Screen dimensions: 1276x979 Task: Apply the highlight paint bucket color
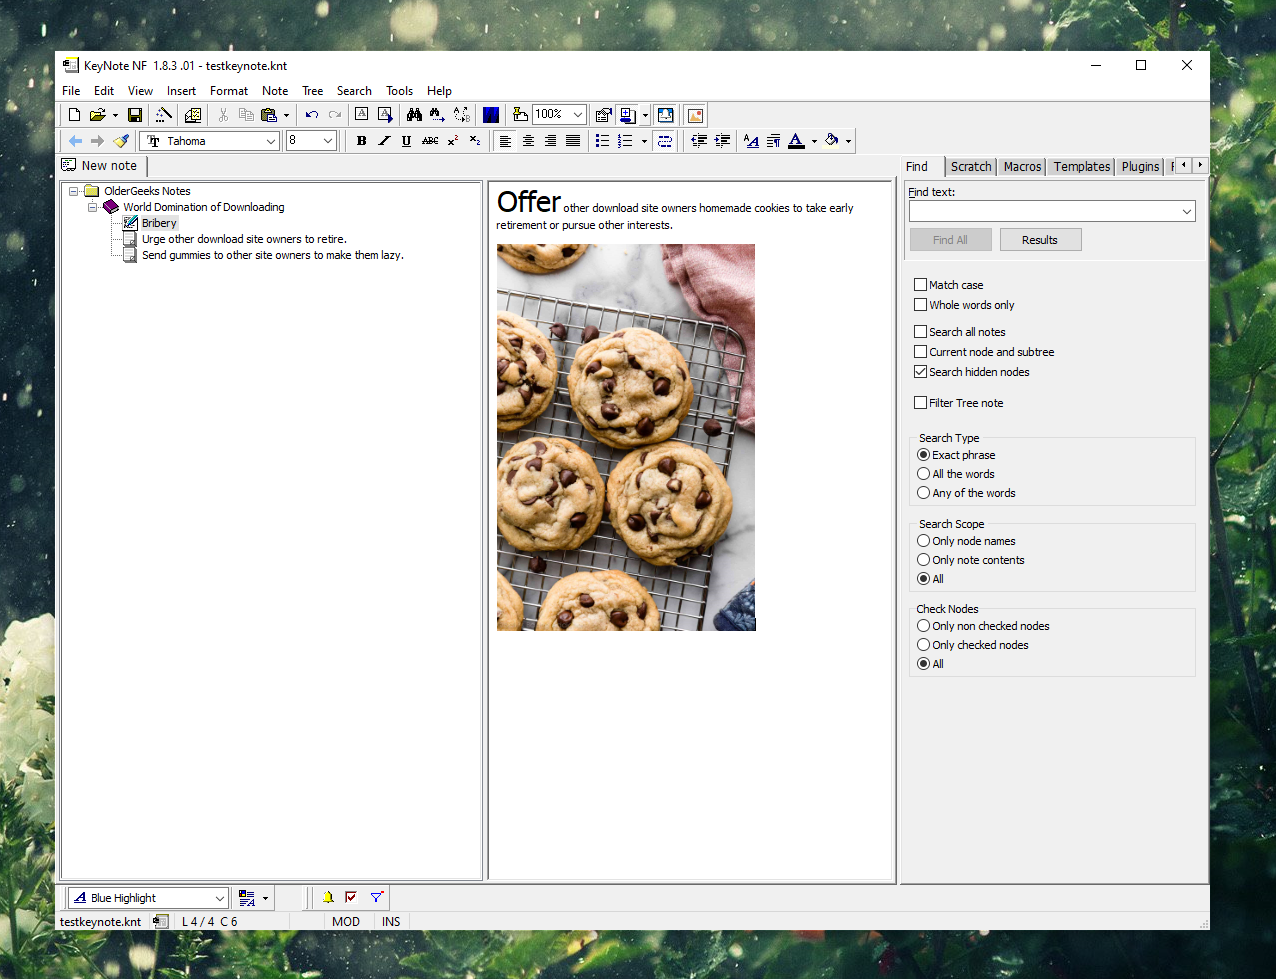(x=832, y=141)
